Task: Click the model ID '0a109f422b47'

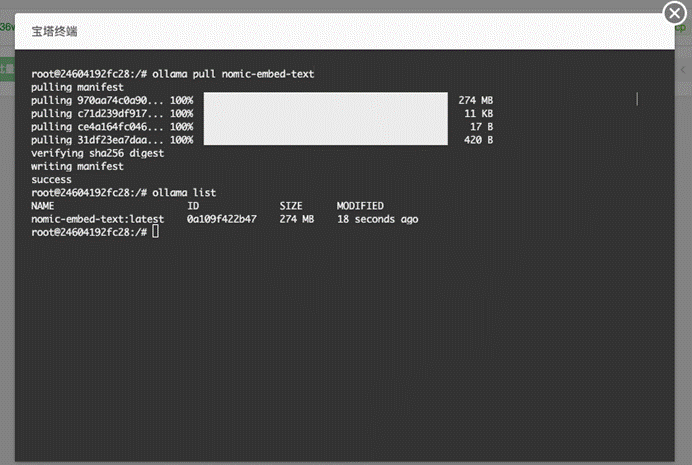Action: (x=222, y=219)
